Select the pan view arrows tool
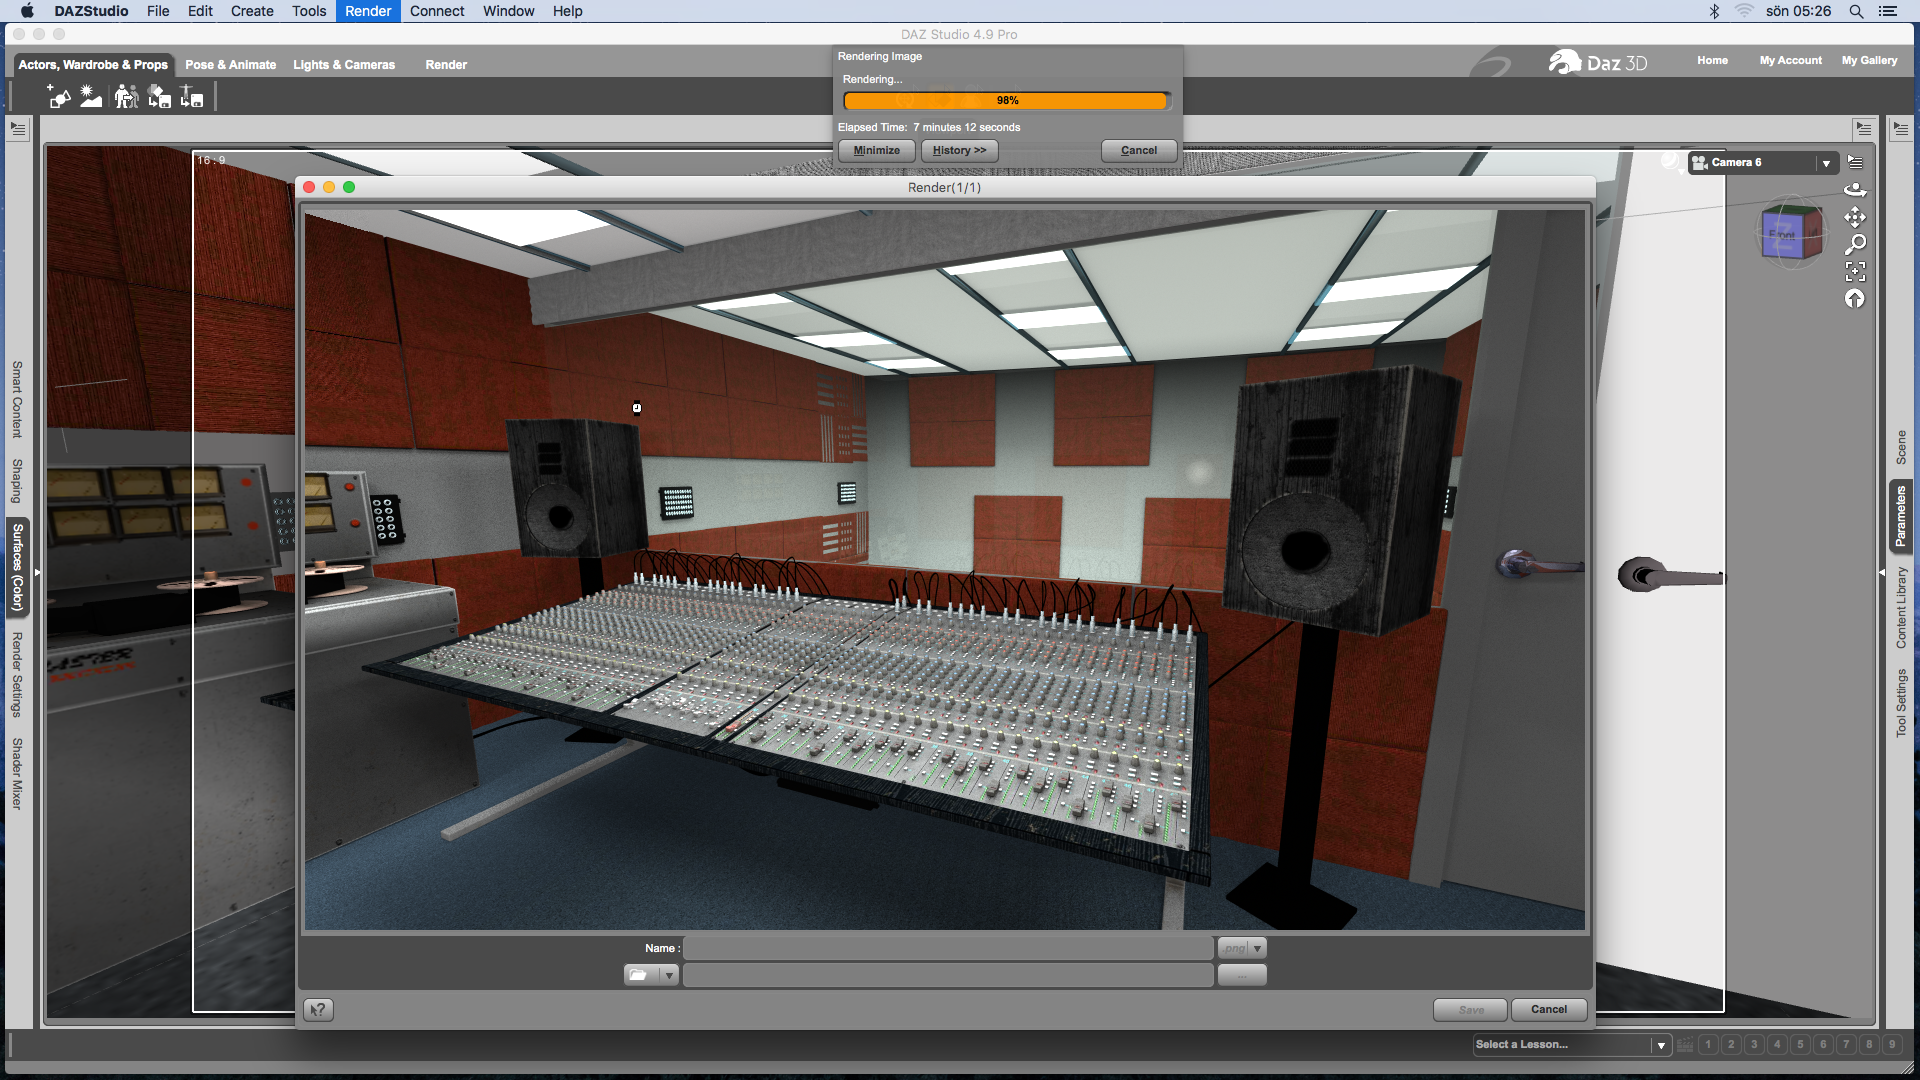The height and width of the screenshot is (1080, 1920). coord(1855,217)
